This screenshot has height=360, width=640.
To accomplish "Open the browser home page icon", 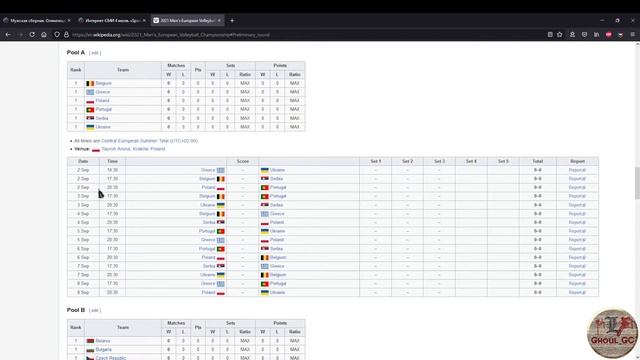I will [44, 35].
